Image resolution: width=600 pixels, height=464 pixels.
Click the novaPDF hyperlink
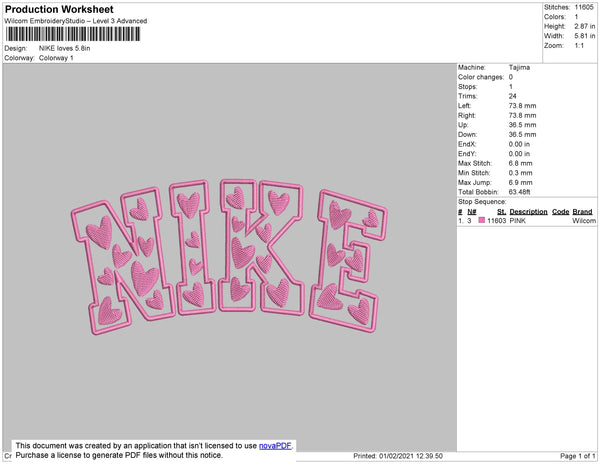[275, 446]
